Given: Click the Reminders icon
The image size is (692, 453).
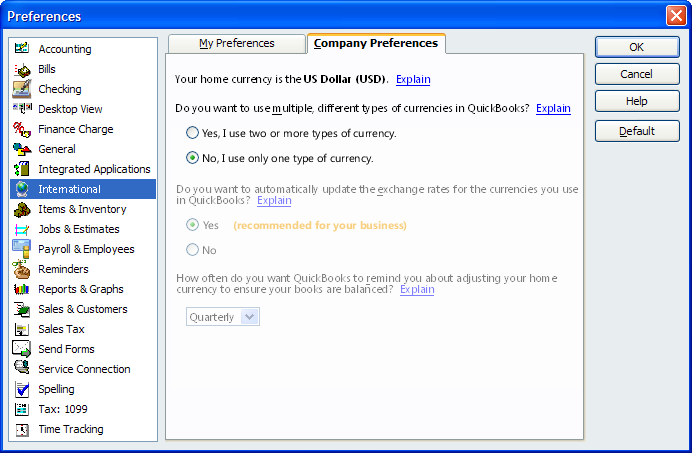Looking at the screenshot, I should 21,269.
